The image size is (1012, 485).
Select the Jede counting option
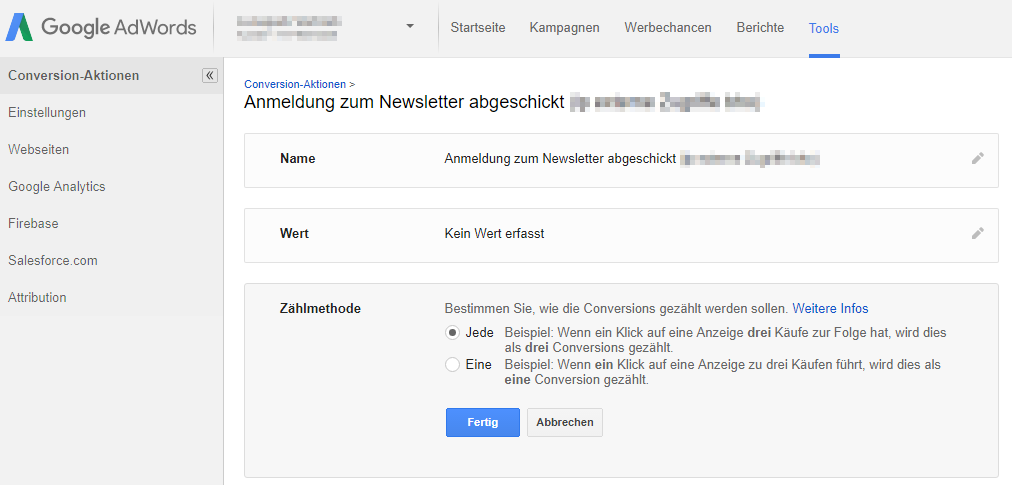click(x=452, y=333)
